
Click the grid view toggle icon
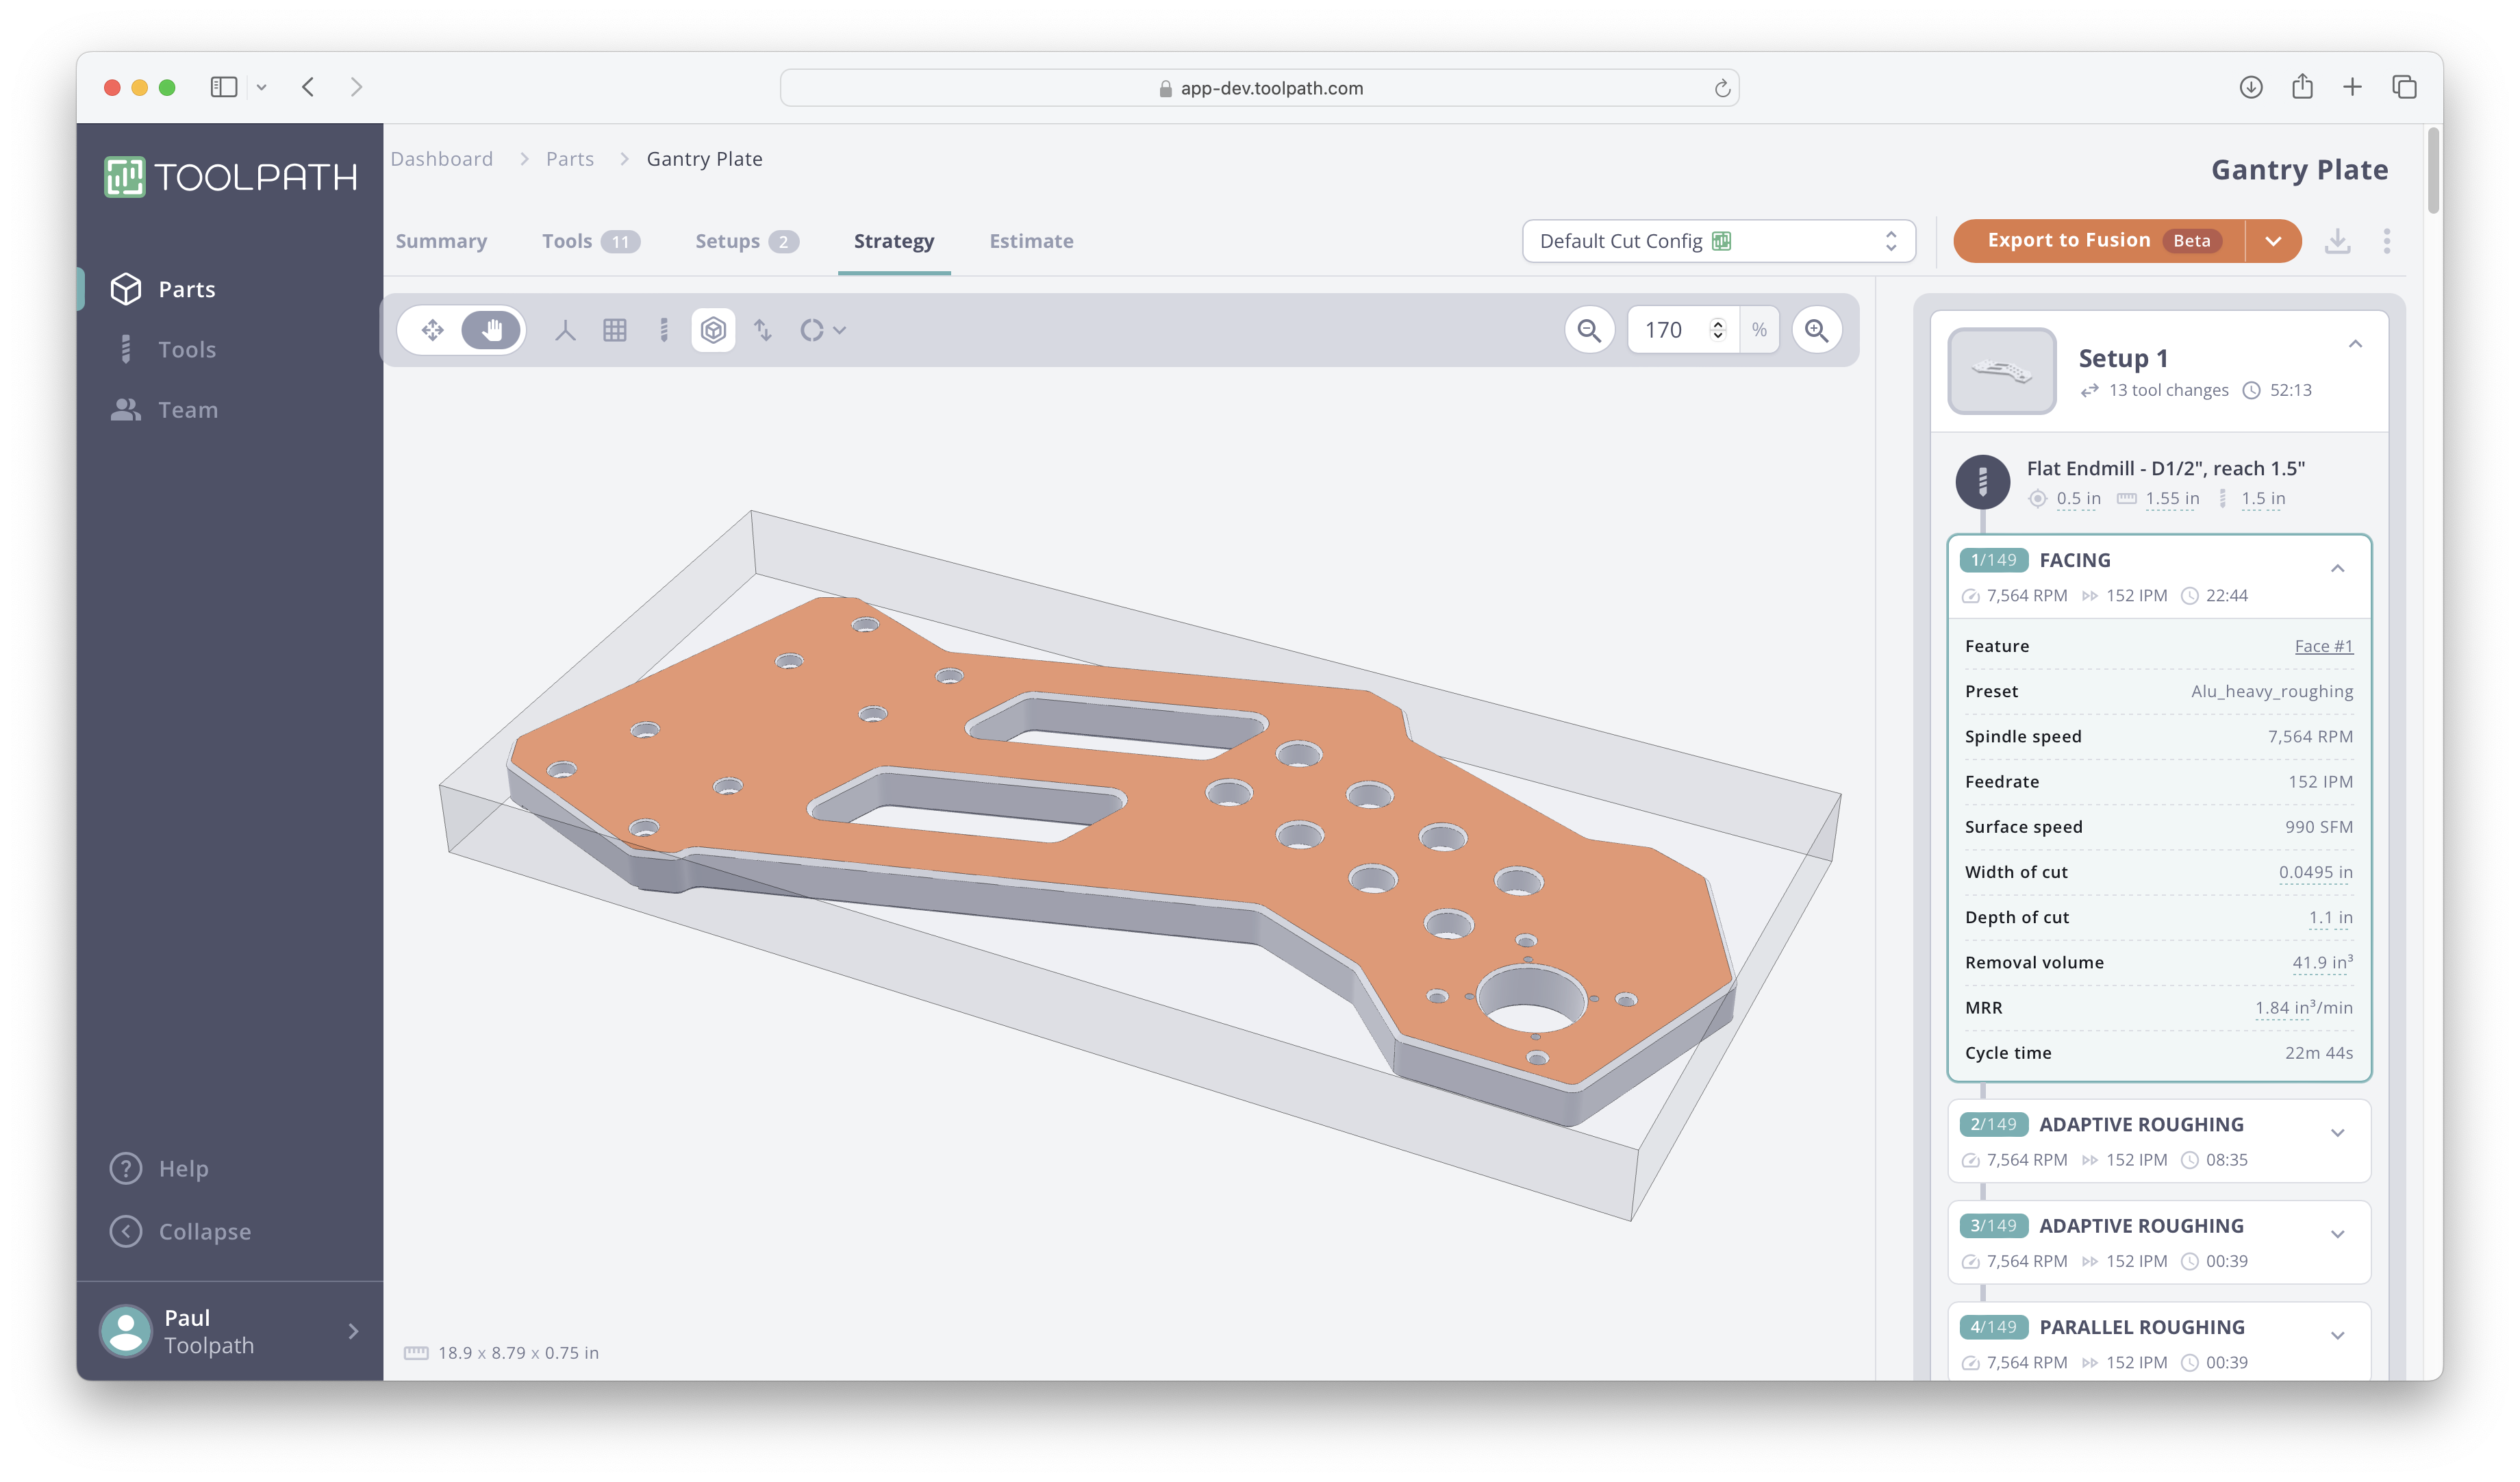pos(612,330)
